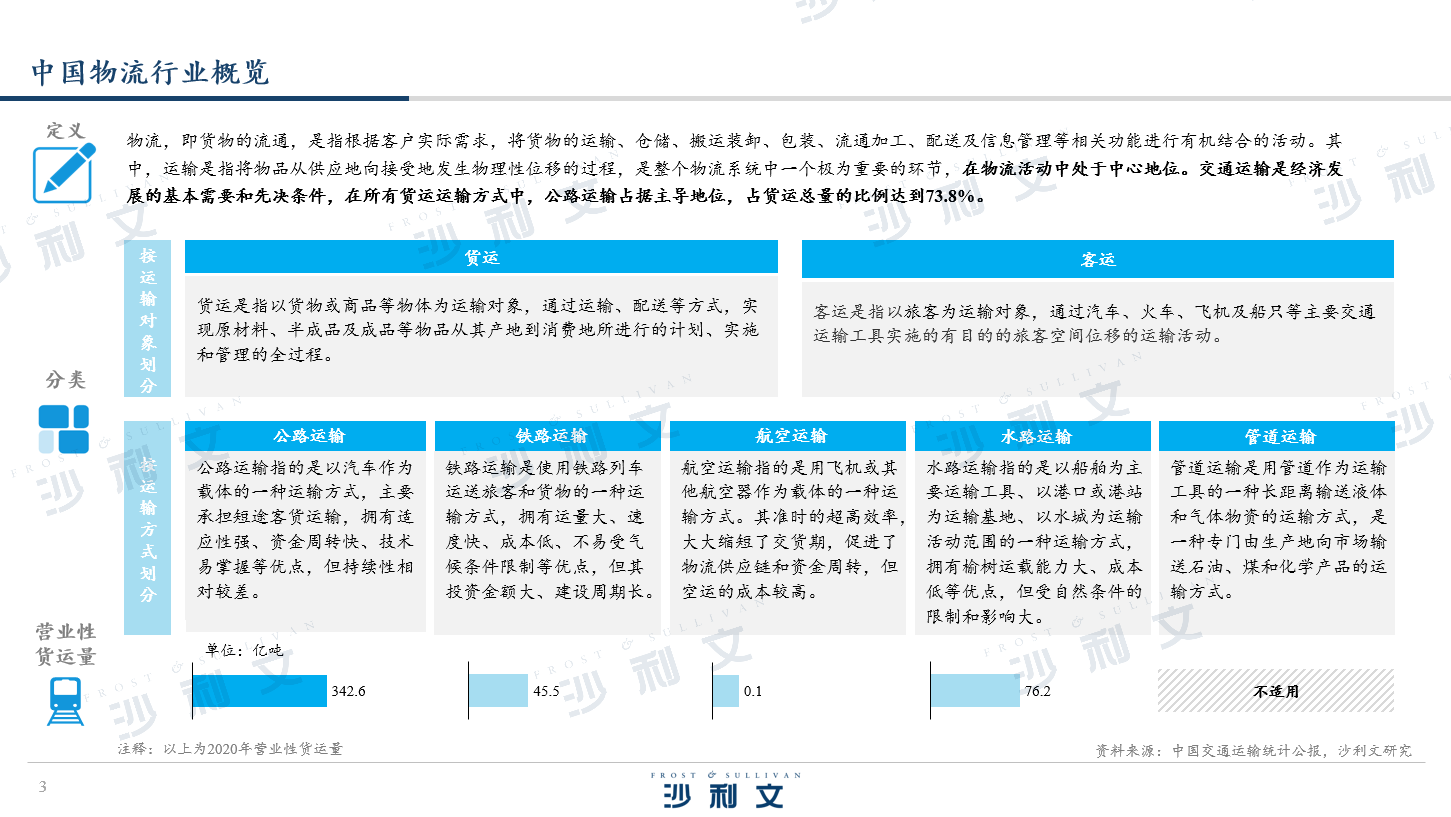Click the definition paragraph starting 物流，即货物的流通

tap(735, 168)
